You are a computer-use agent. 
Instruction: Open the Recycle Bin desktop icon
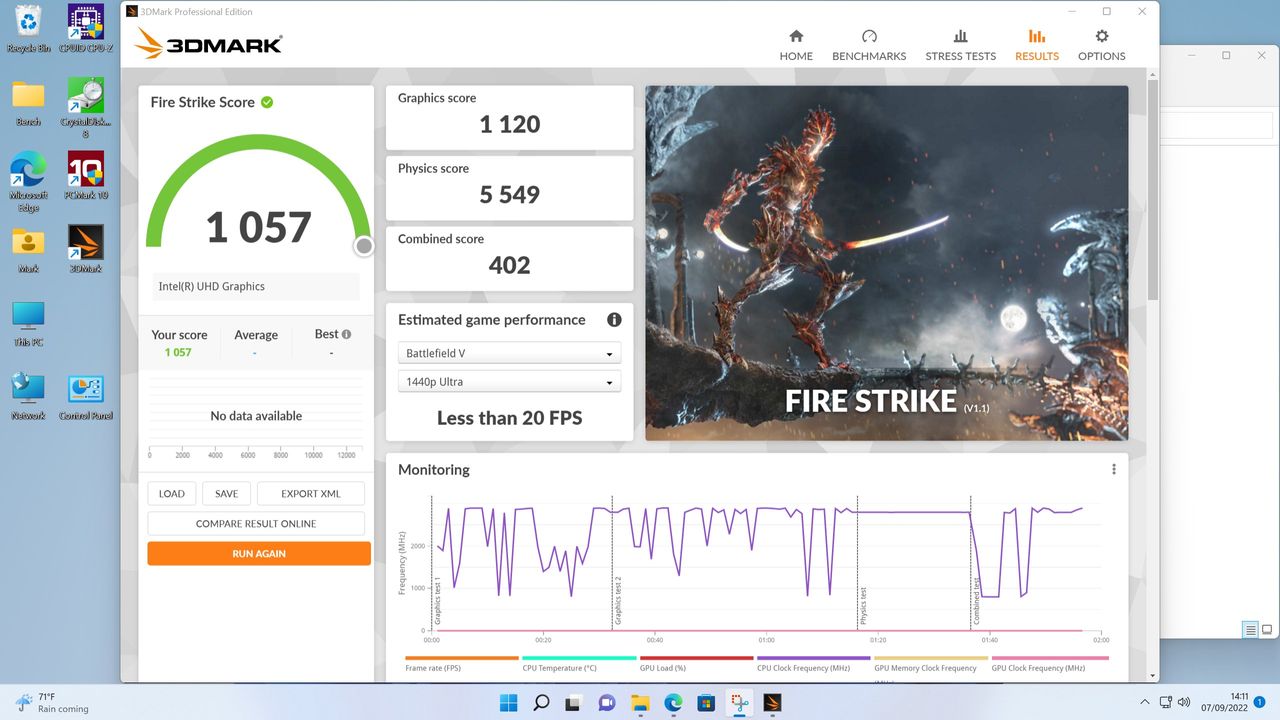pos(29,28)
